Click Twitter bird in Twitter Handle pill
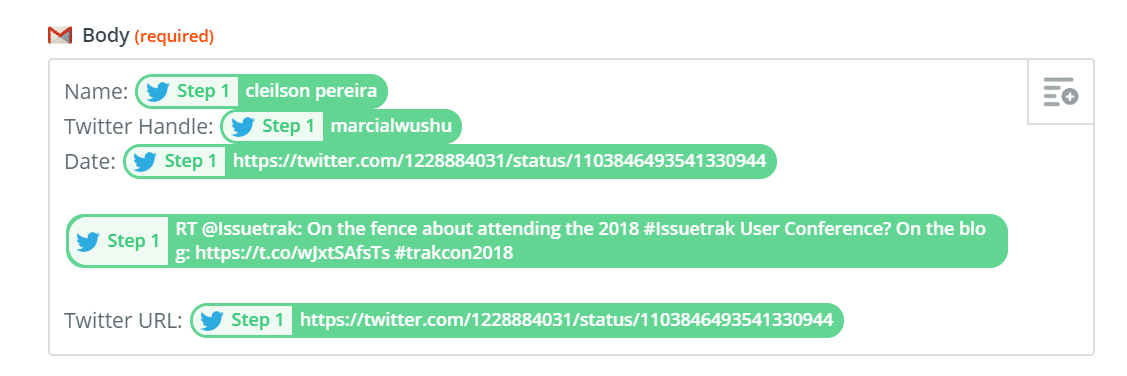 tap(243, 127)
